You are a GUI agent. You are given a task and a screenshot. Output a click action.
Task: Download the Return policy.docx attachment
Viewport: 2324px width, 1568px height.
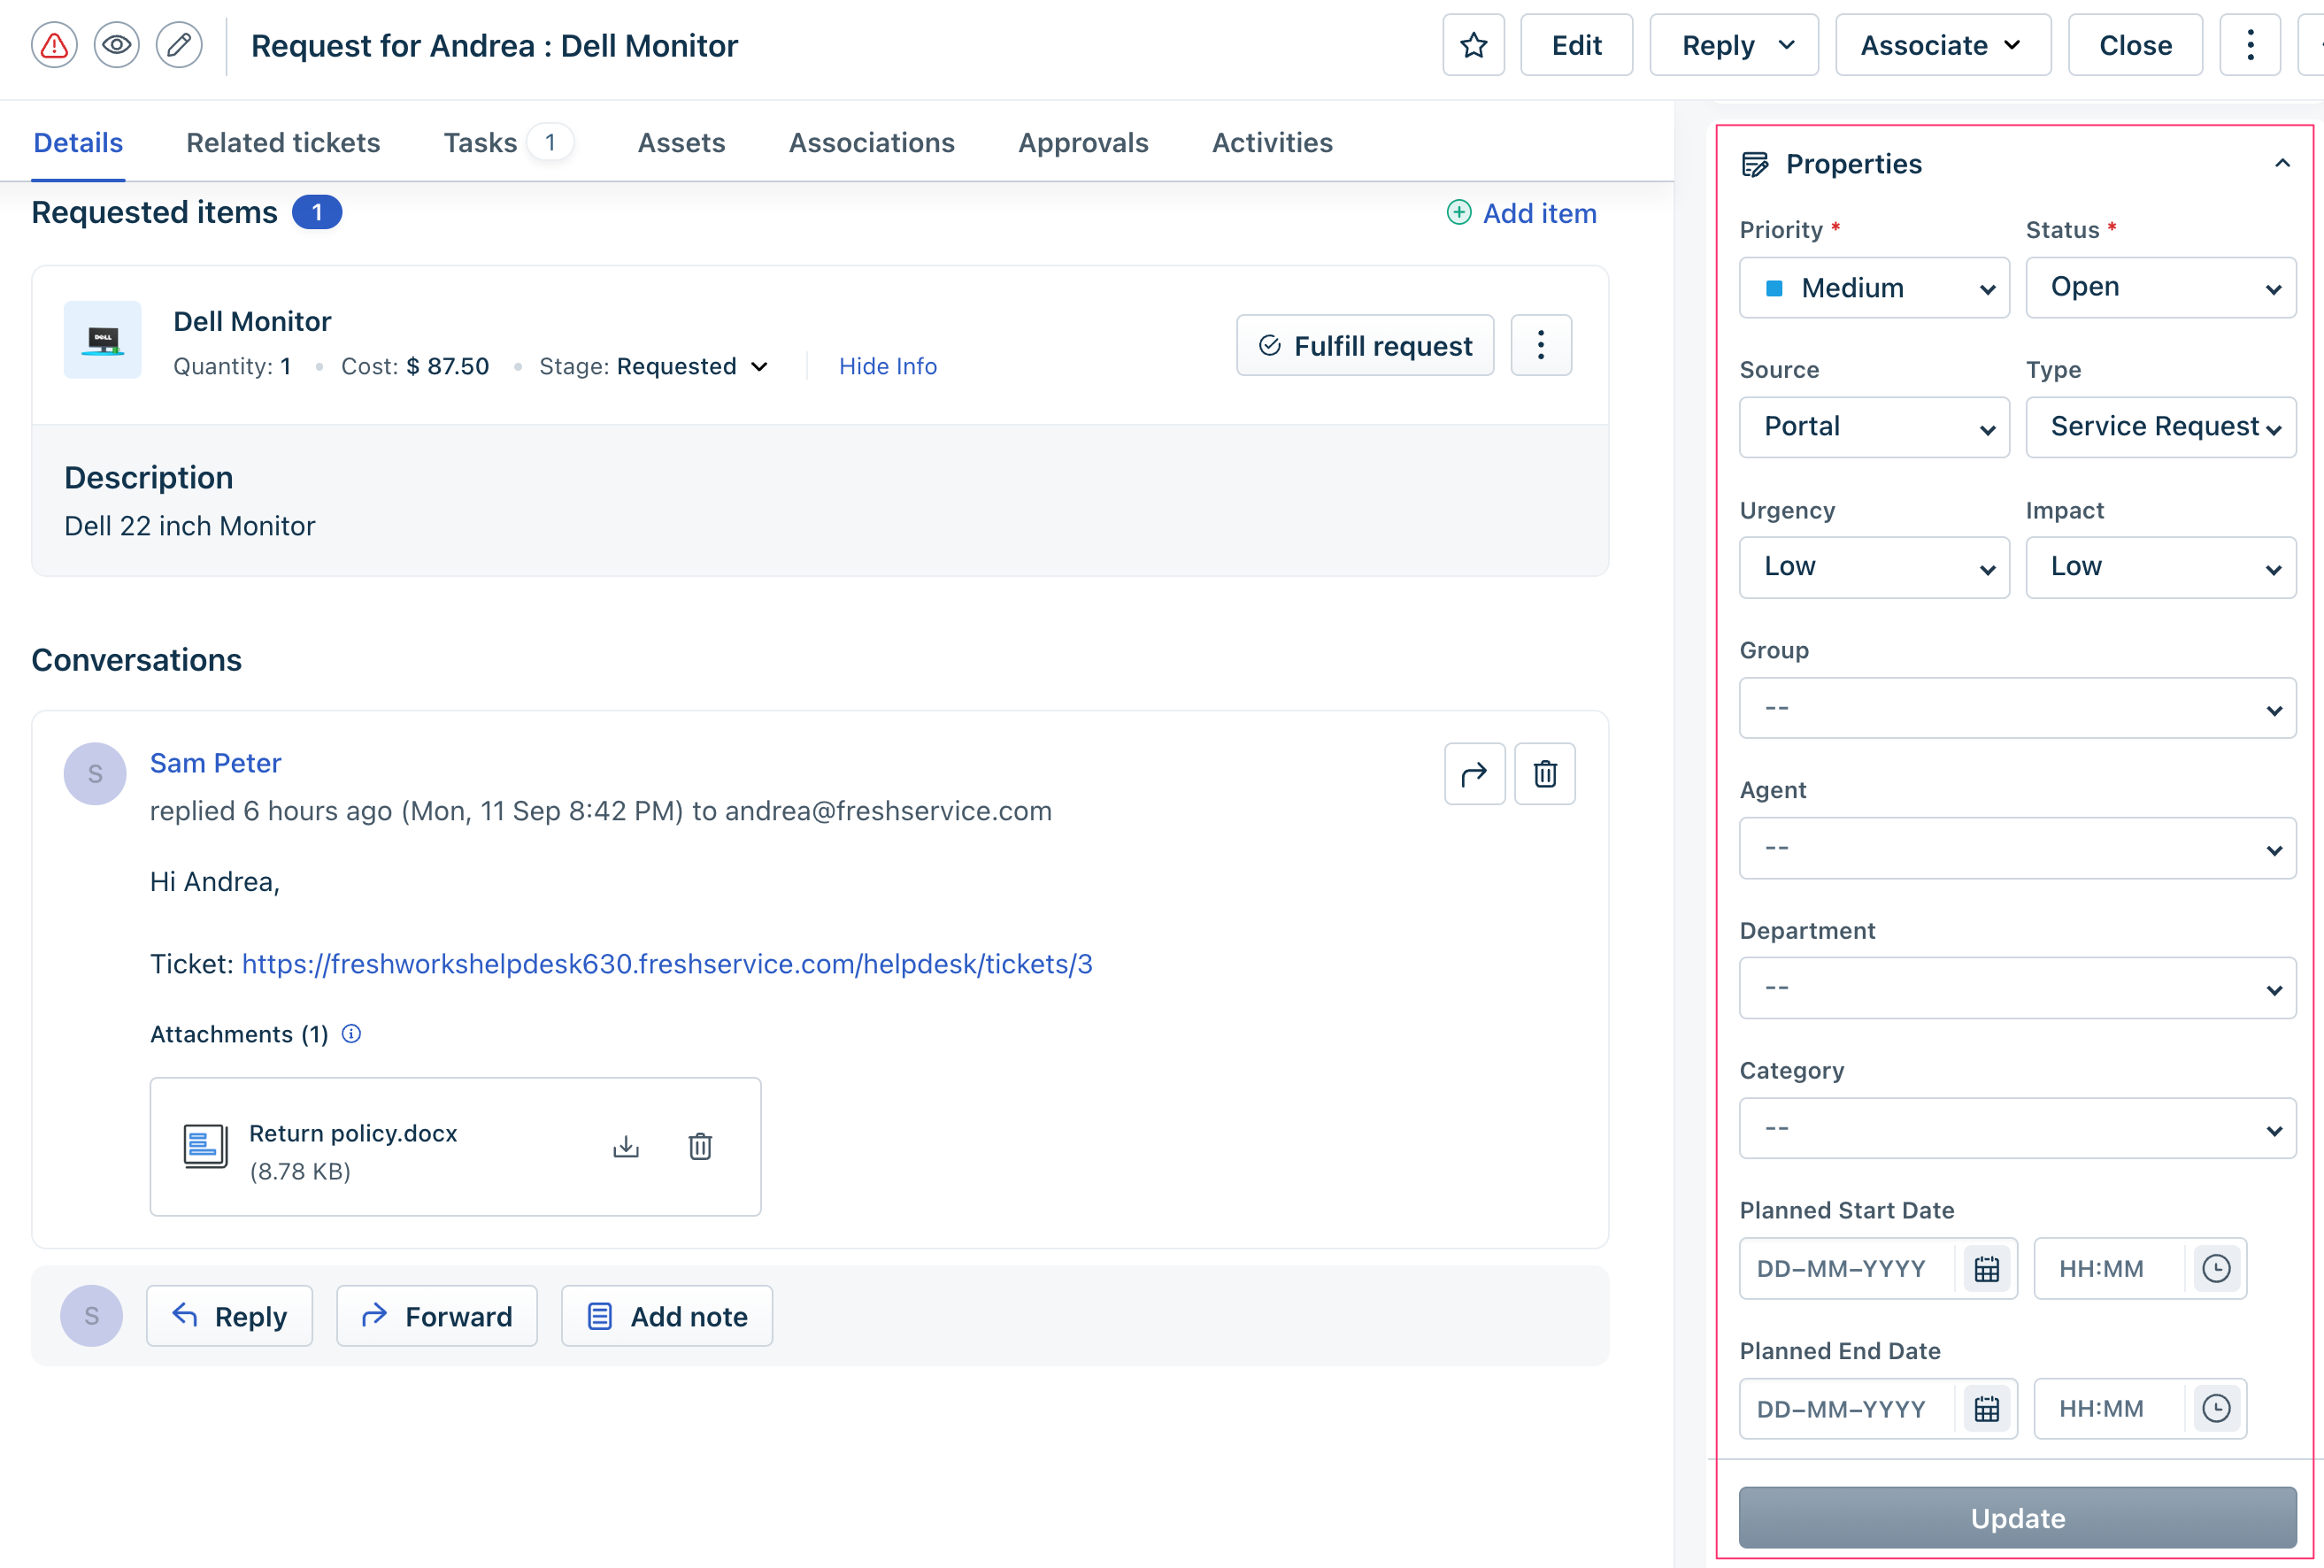pyautogui.click(x=626, y=1147)
